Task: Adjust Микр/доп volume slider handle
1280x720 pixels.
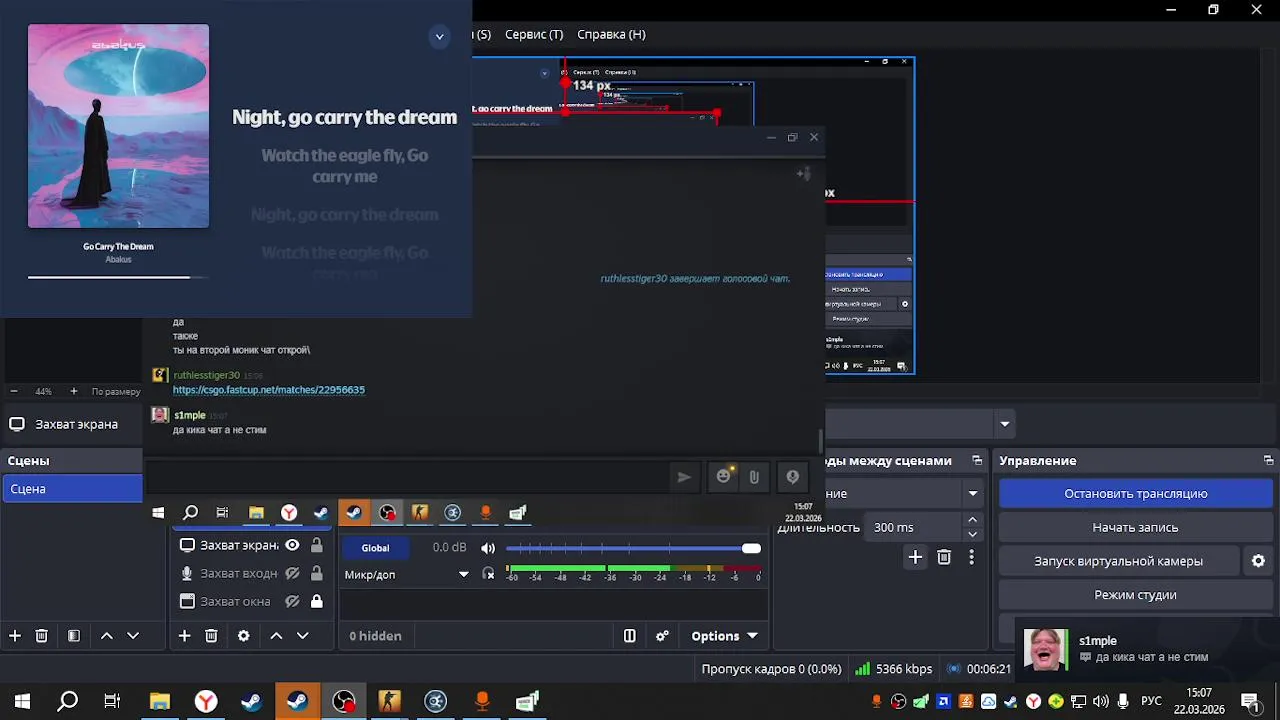Action: point(751,548)
